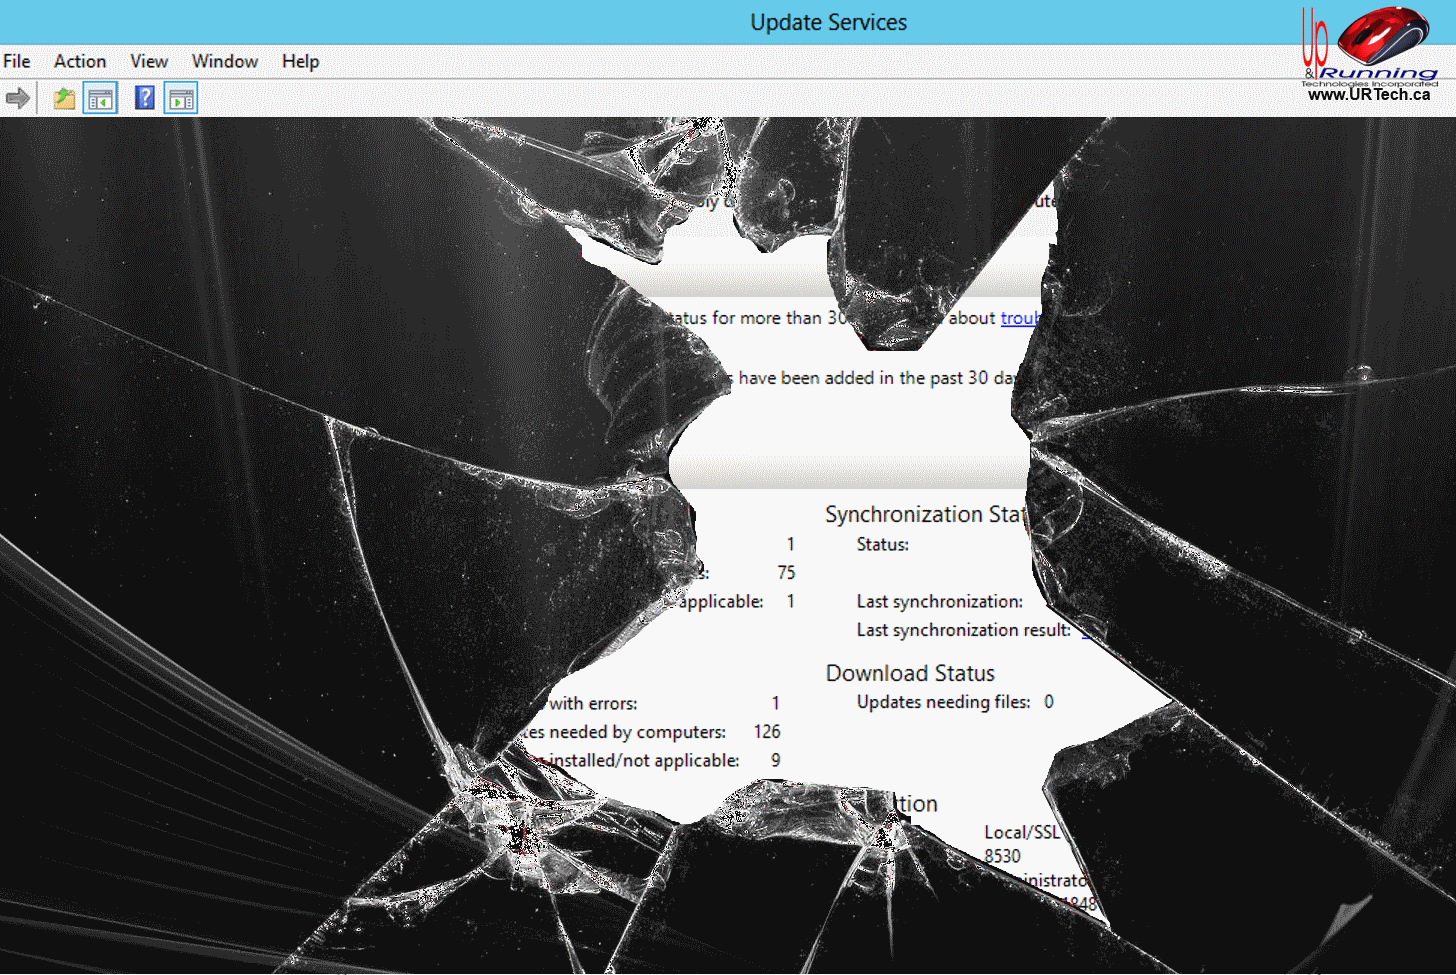
Task: Click the with errors count row
Action: tap(593, 703)
